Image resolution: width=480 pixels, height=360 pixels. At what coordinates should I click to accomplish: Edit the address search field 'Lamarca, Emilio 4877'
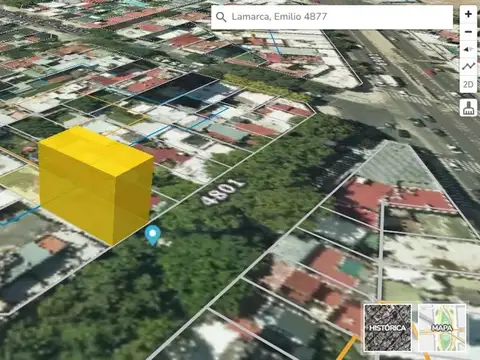(x=332, y=17)
